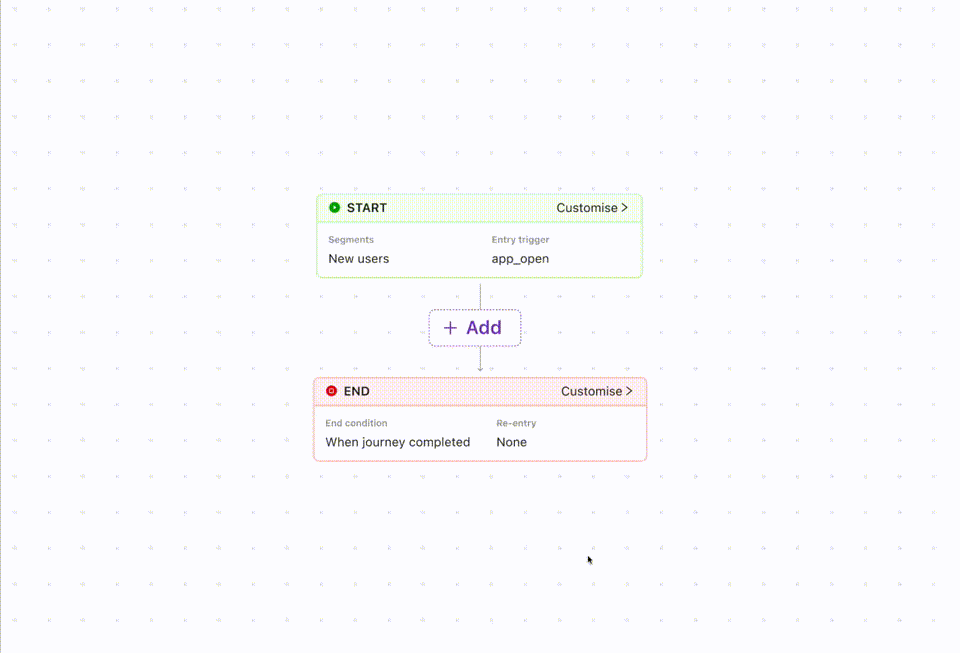
Task: Click When journey completed end condition
Action: 398,442
